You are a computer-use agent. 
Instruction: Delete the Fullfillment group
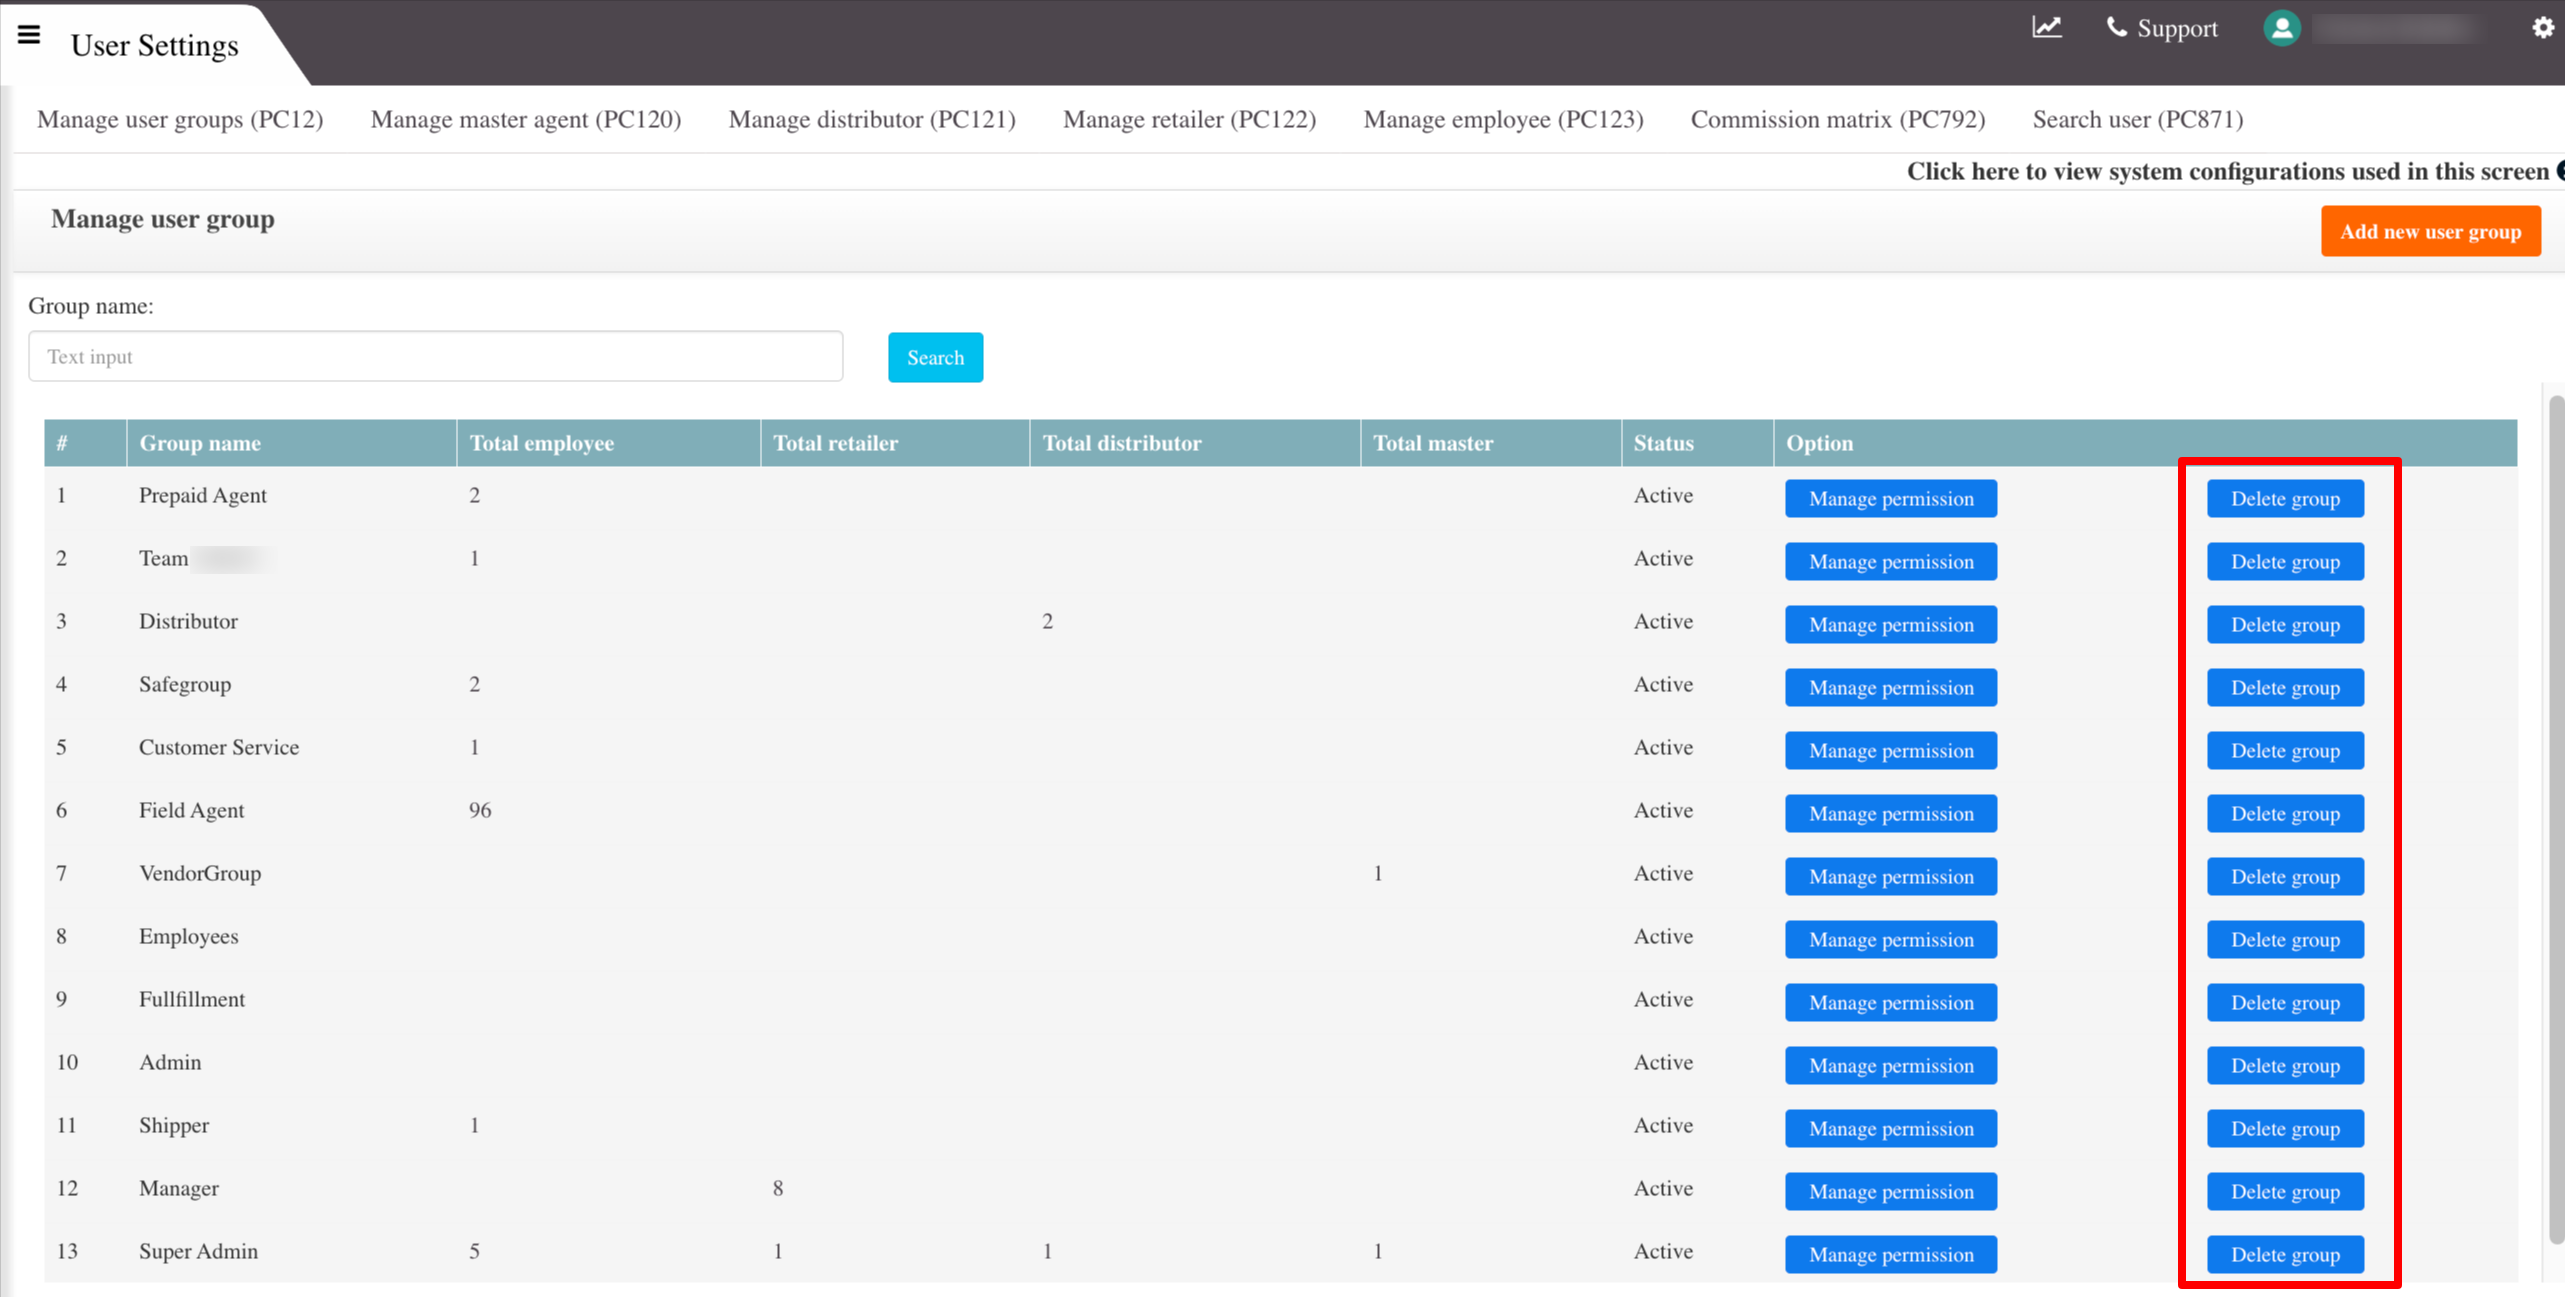tap(2285, 1002)
